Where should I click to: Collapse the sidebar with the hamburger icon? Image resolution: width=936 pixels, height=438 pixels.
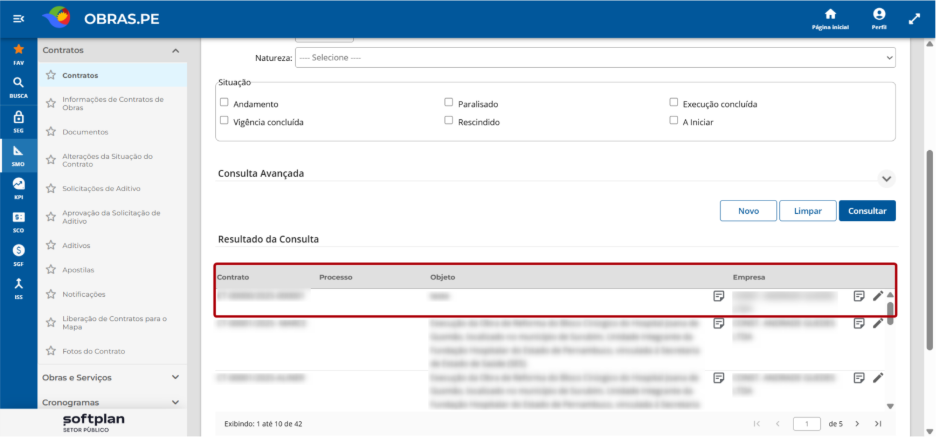[x=19, y=19]
